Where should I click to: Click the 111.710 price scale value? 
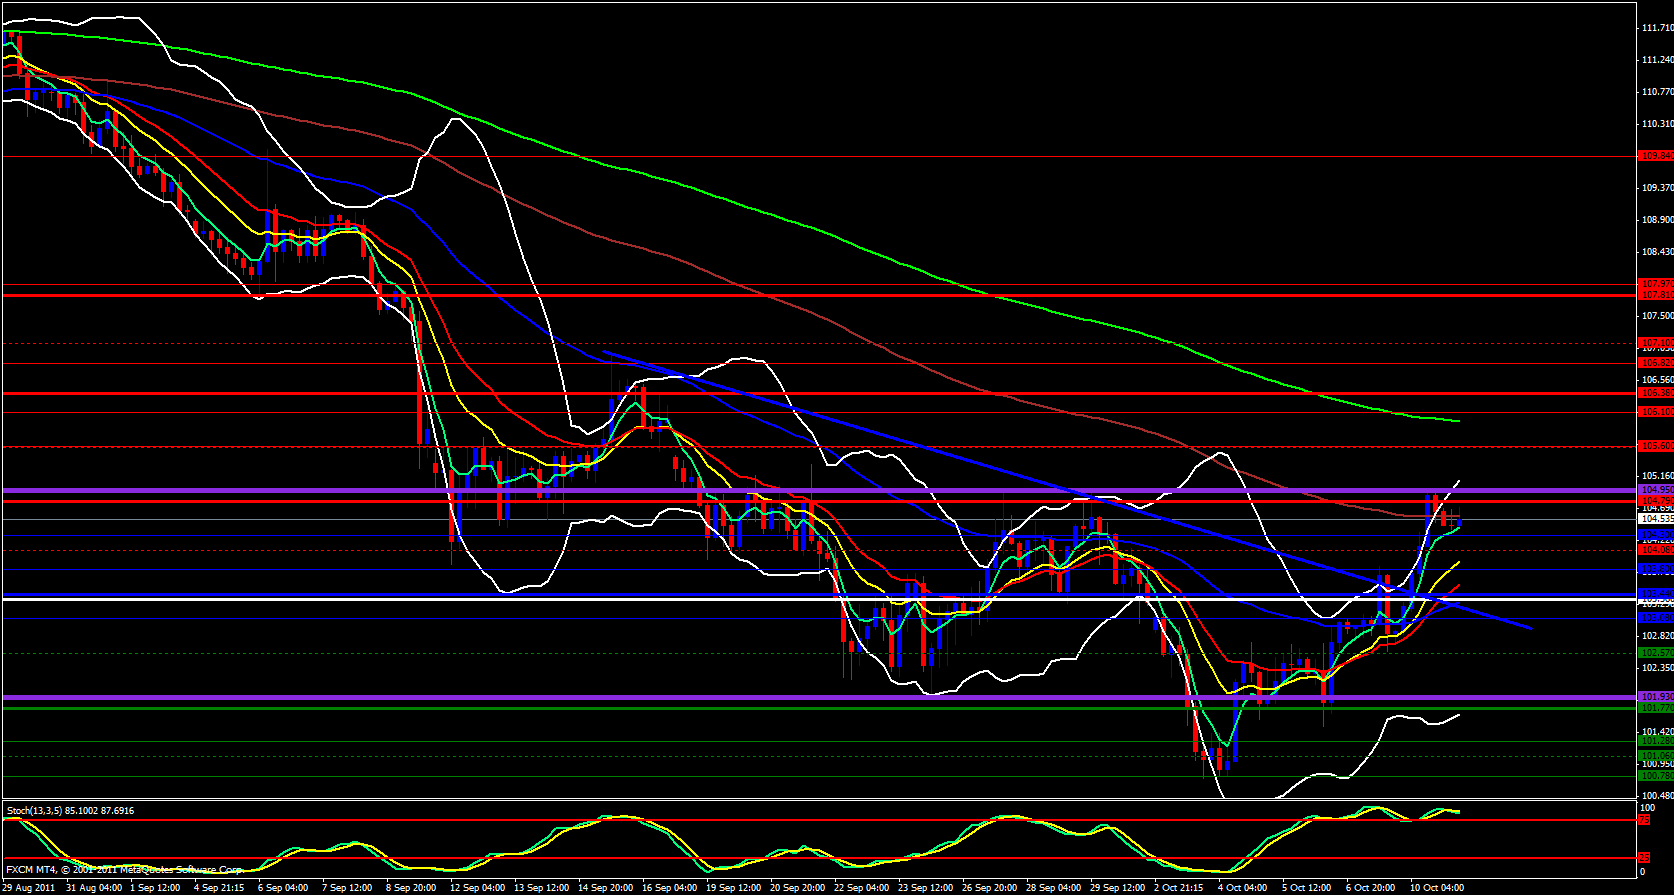tap(1656, 28)
